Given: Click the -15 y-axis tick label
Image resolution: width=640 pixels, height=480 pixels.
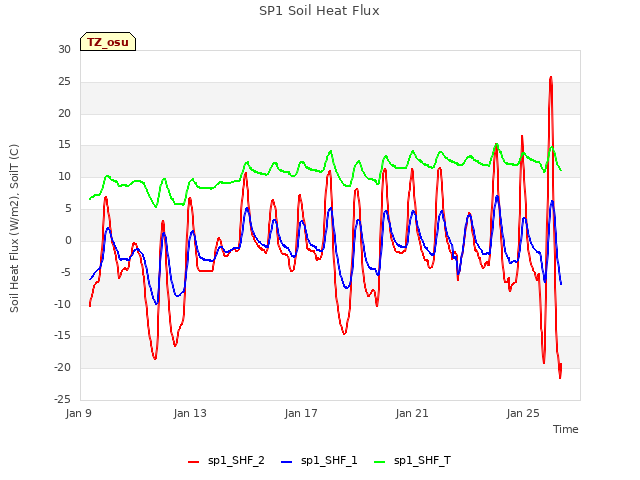Looking at the screenshot, I should pos(63,336).
